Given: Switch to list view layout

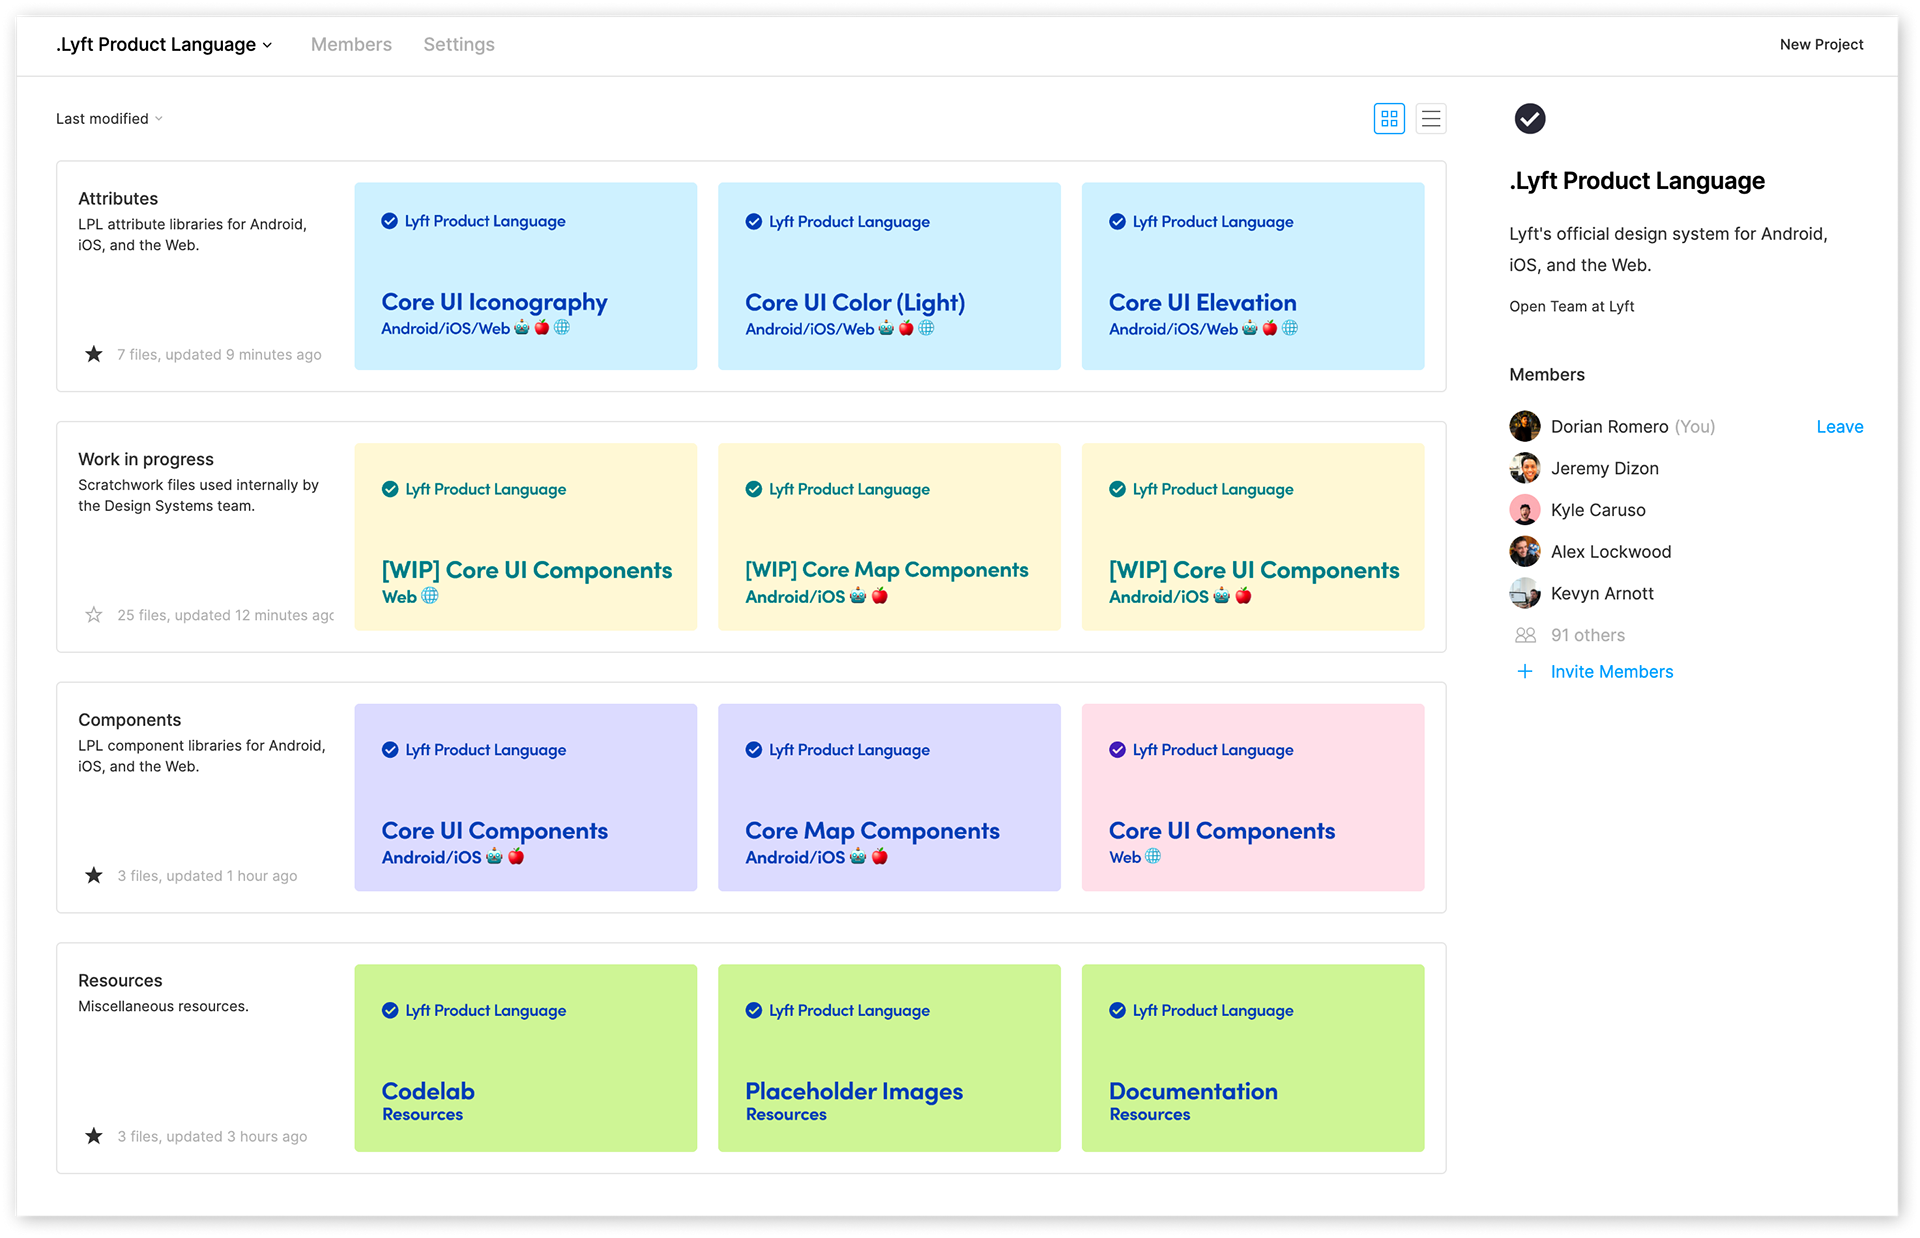Looking at the screenshot, I should pyautogui.click(x=1431, y=119).
